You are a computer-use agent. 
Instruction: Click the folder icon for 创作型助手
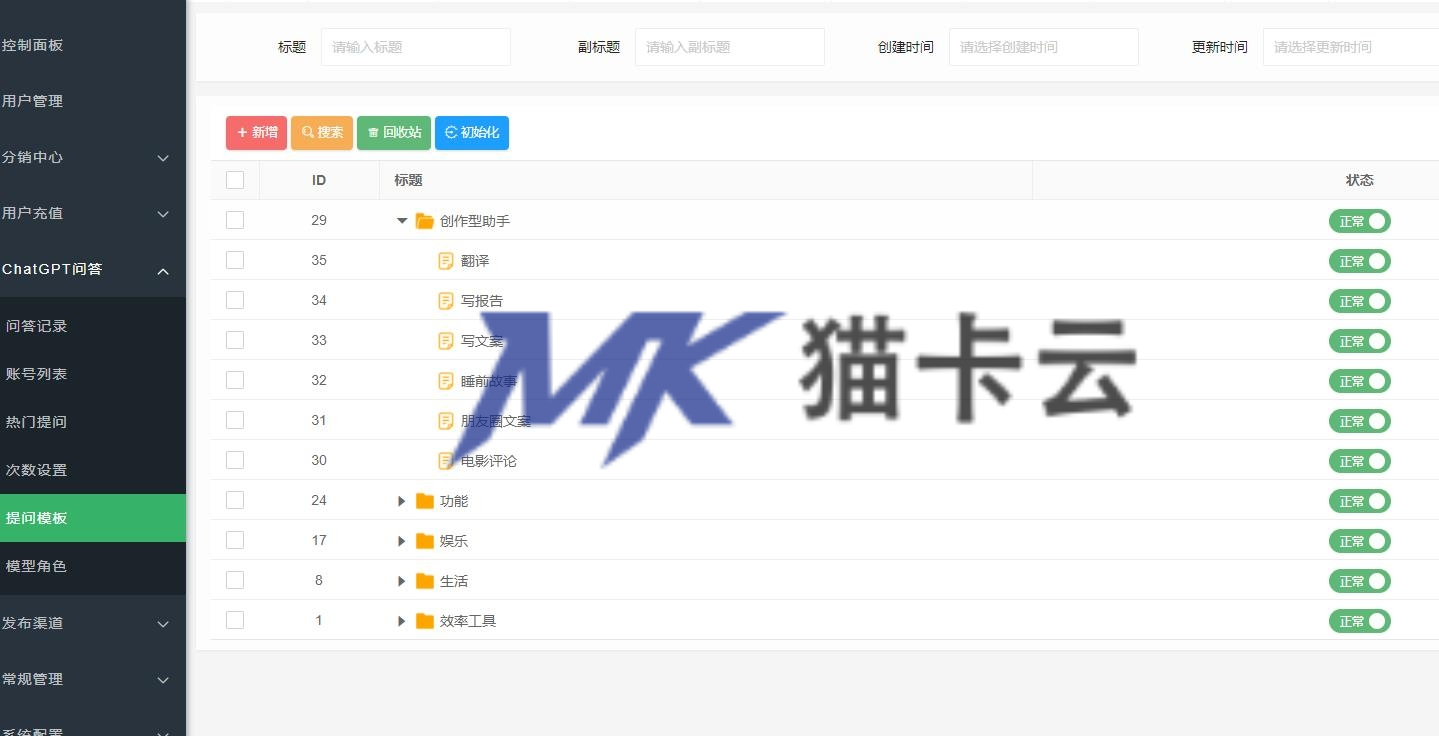(x=425, y=221)
